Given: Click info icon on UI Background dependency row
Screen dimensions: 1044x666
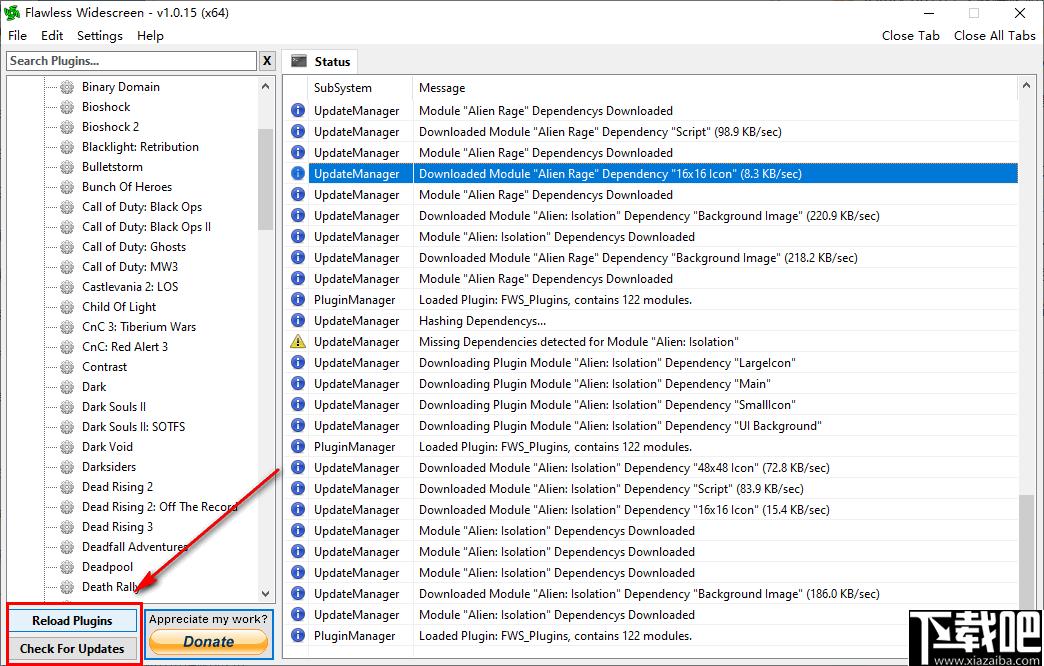Looking at the screenshot, I should click(x=298, y=426).
